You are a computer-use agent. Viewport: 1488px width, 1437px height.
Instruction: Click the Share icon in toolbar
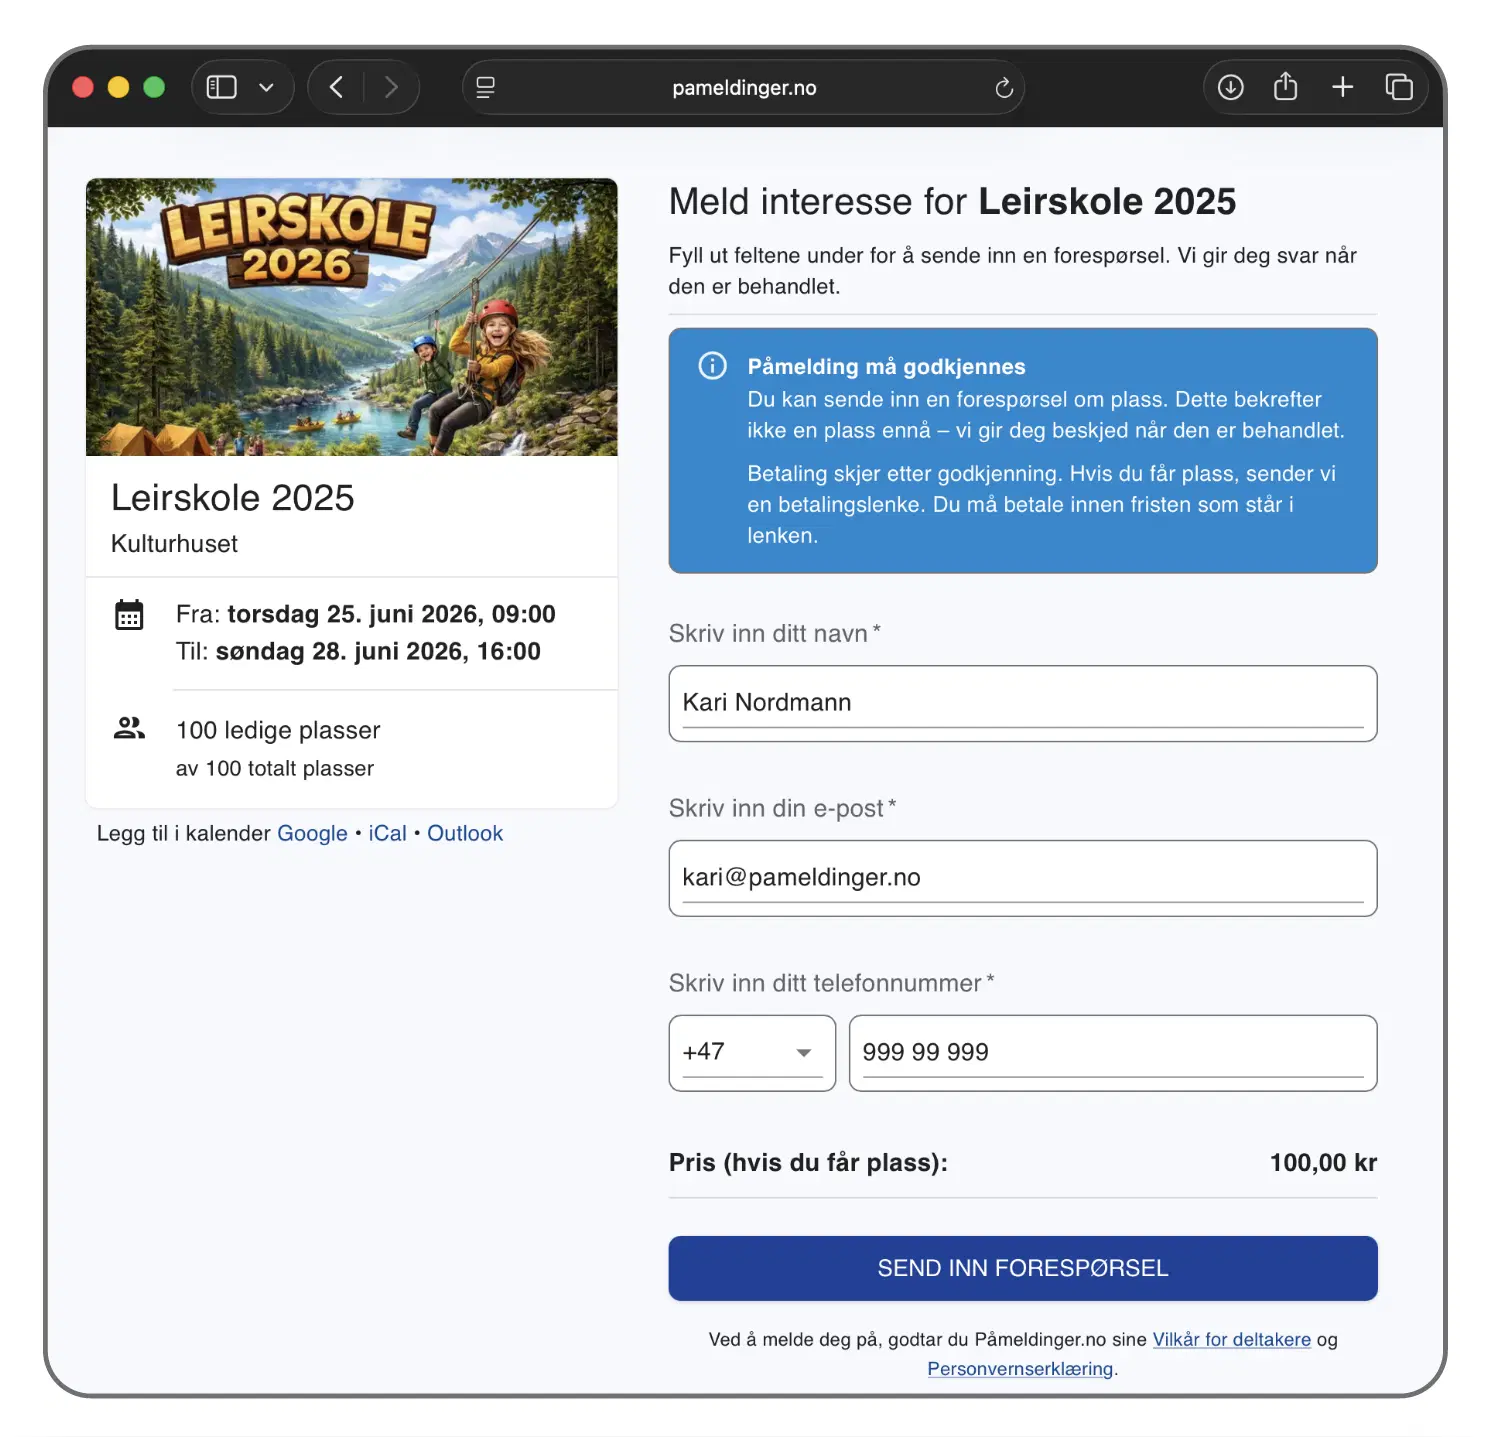point(1285,88)
